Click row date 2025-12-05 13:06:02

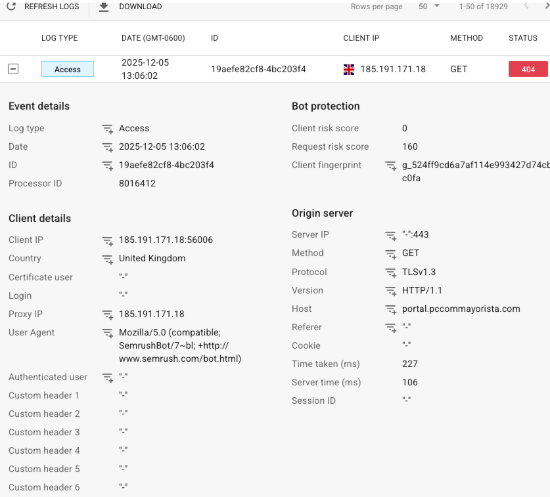pyautogui.click(x=145, y=69)
